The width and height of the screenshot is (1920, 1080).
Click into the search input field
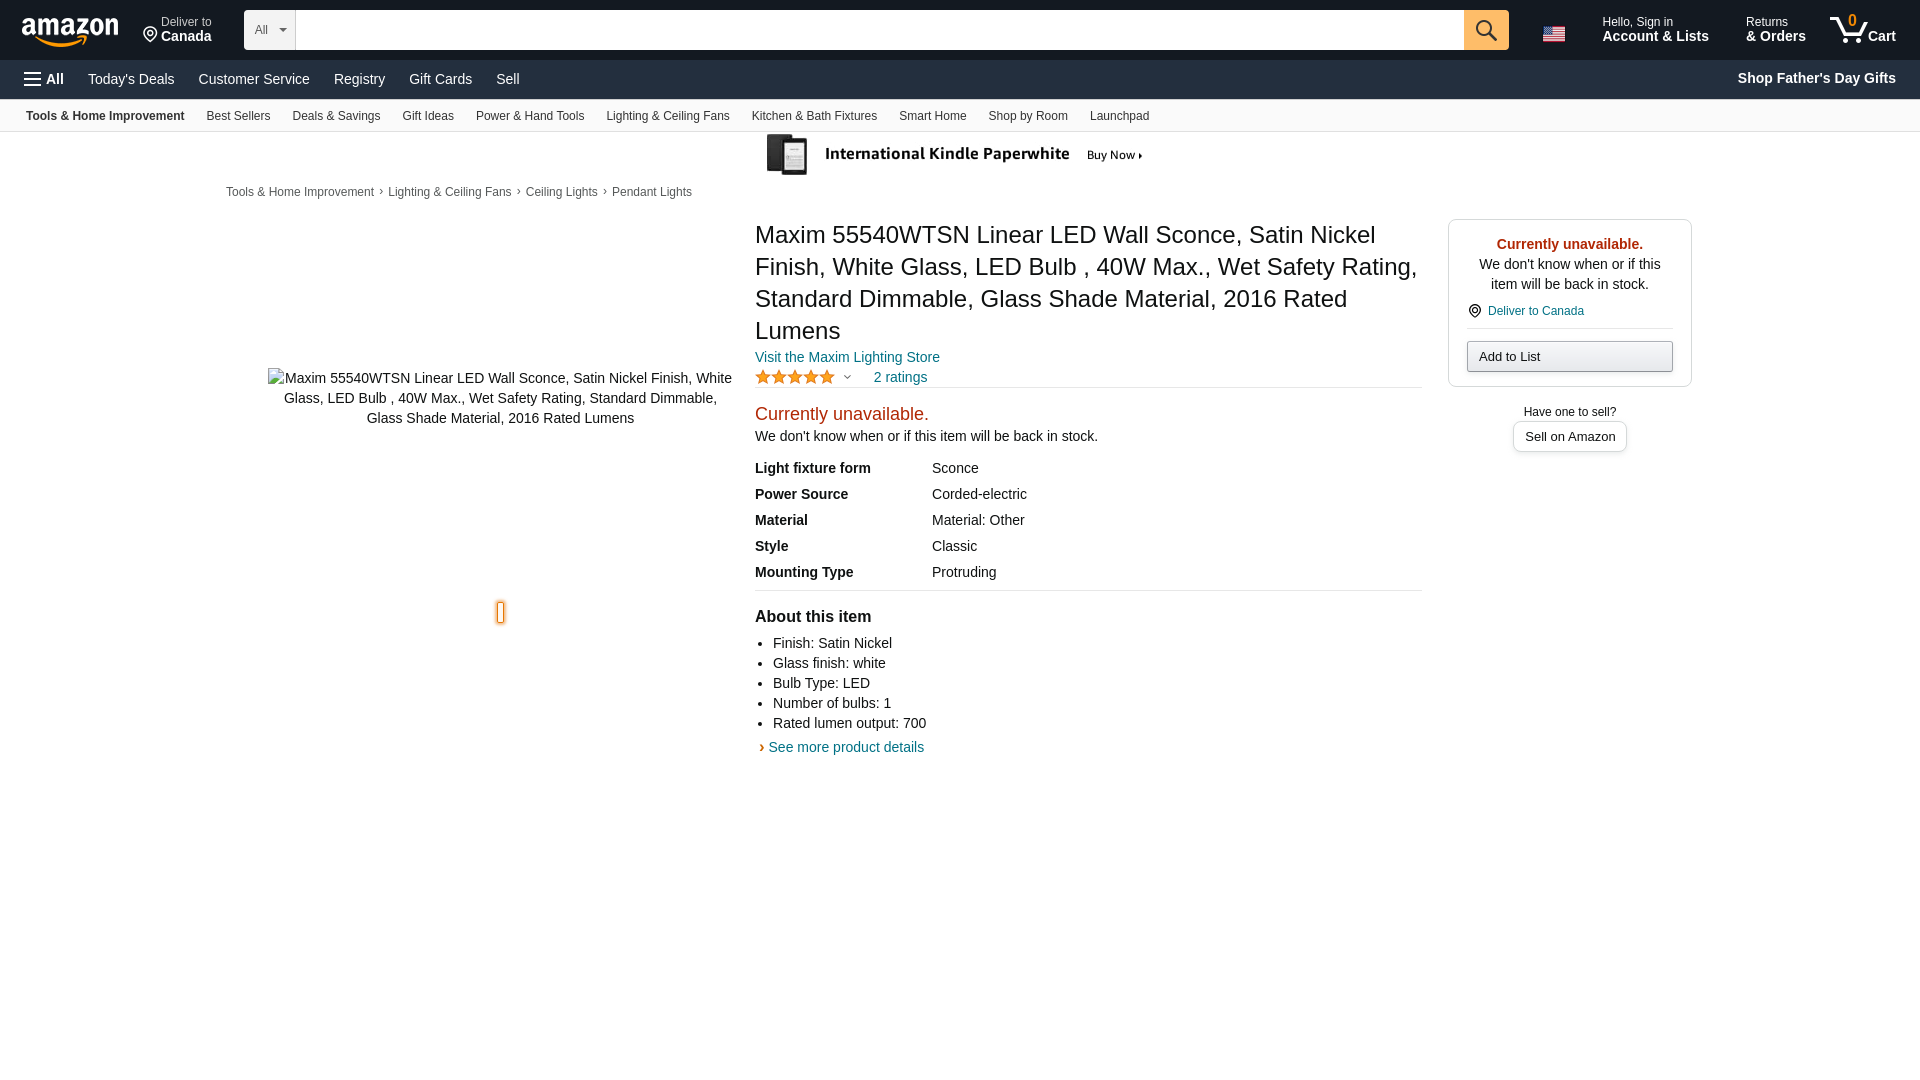(x=879, y=30)
